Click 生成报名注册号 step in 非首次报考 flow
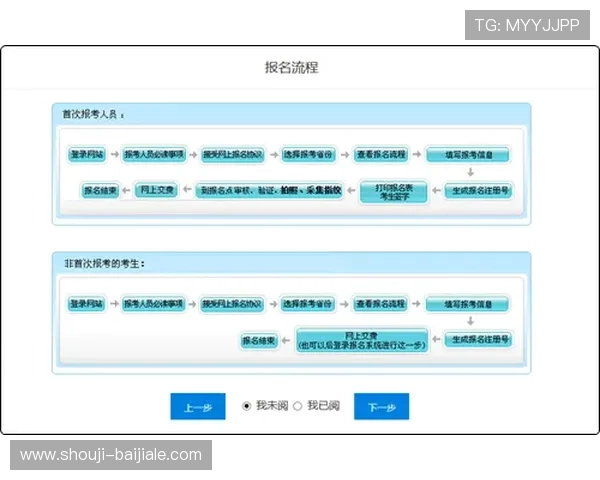Image resolution: width=600 pixels, height=480 pixels. click(479, 340)
